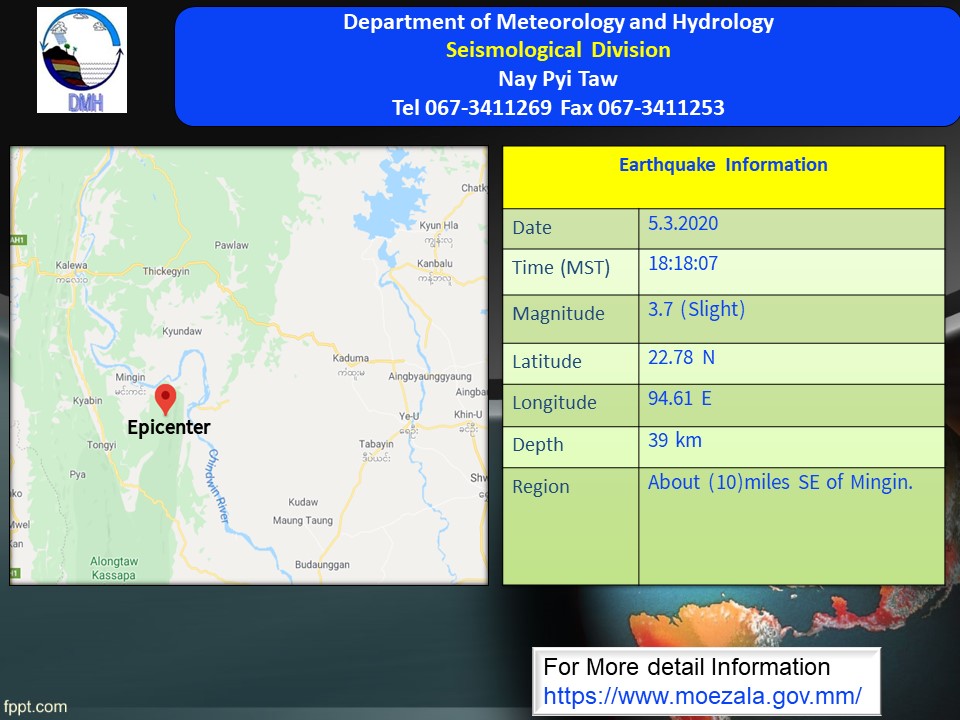Screen dimensions: 960x720
Task: Click 'For More detail Information' text
Action: (686, 667)
